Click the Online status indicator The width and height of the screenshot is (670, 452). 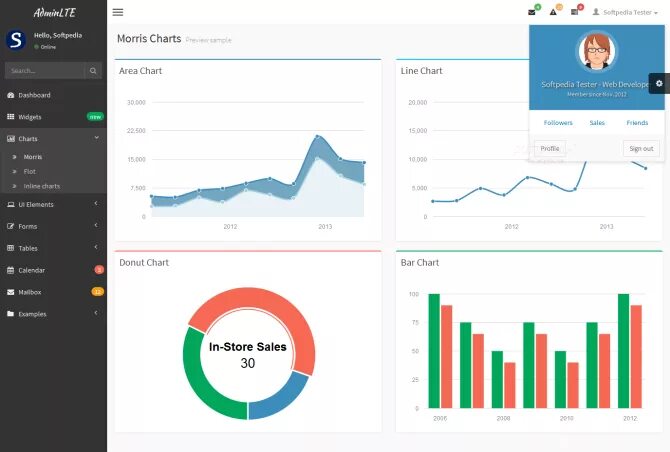click(45, 47)
